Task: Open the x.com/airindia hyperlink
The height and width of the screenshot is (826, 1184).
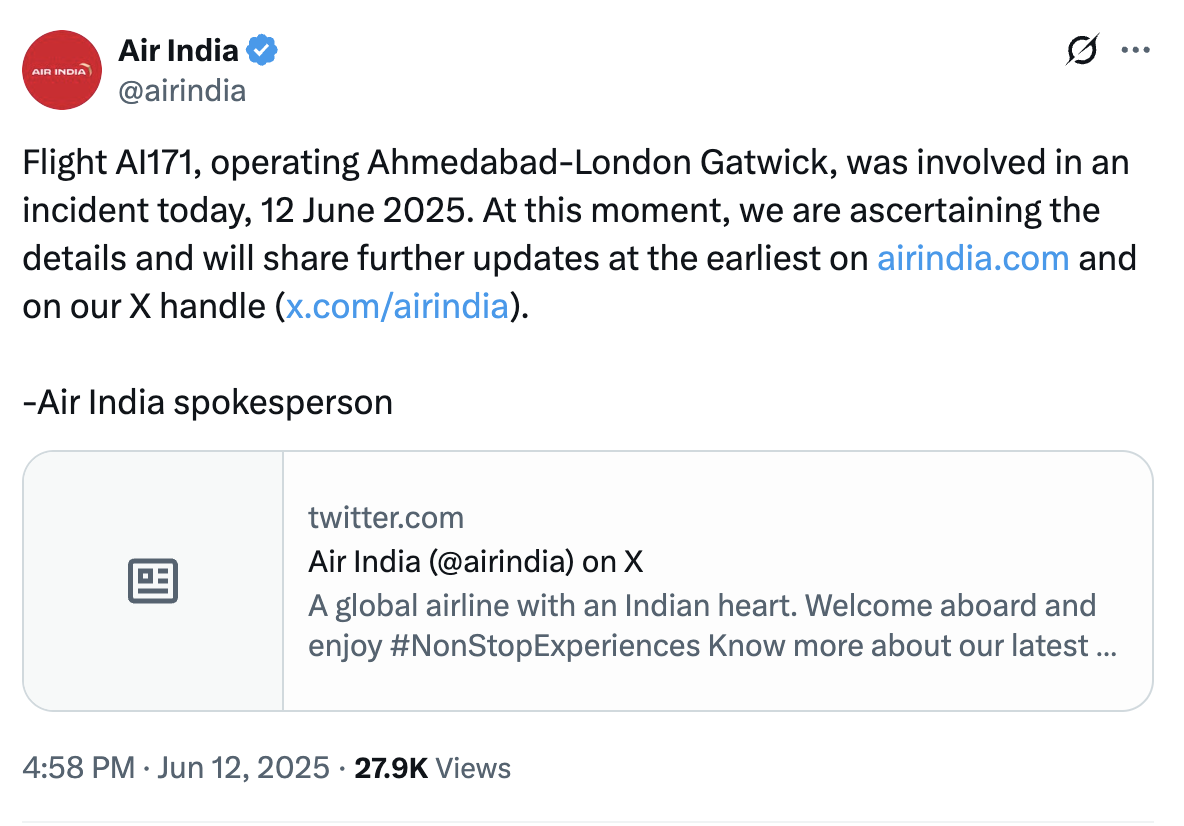Action: [x=397, y=305]
